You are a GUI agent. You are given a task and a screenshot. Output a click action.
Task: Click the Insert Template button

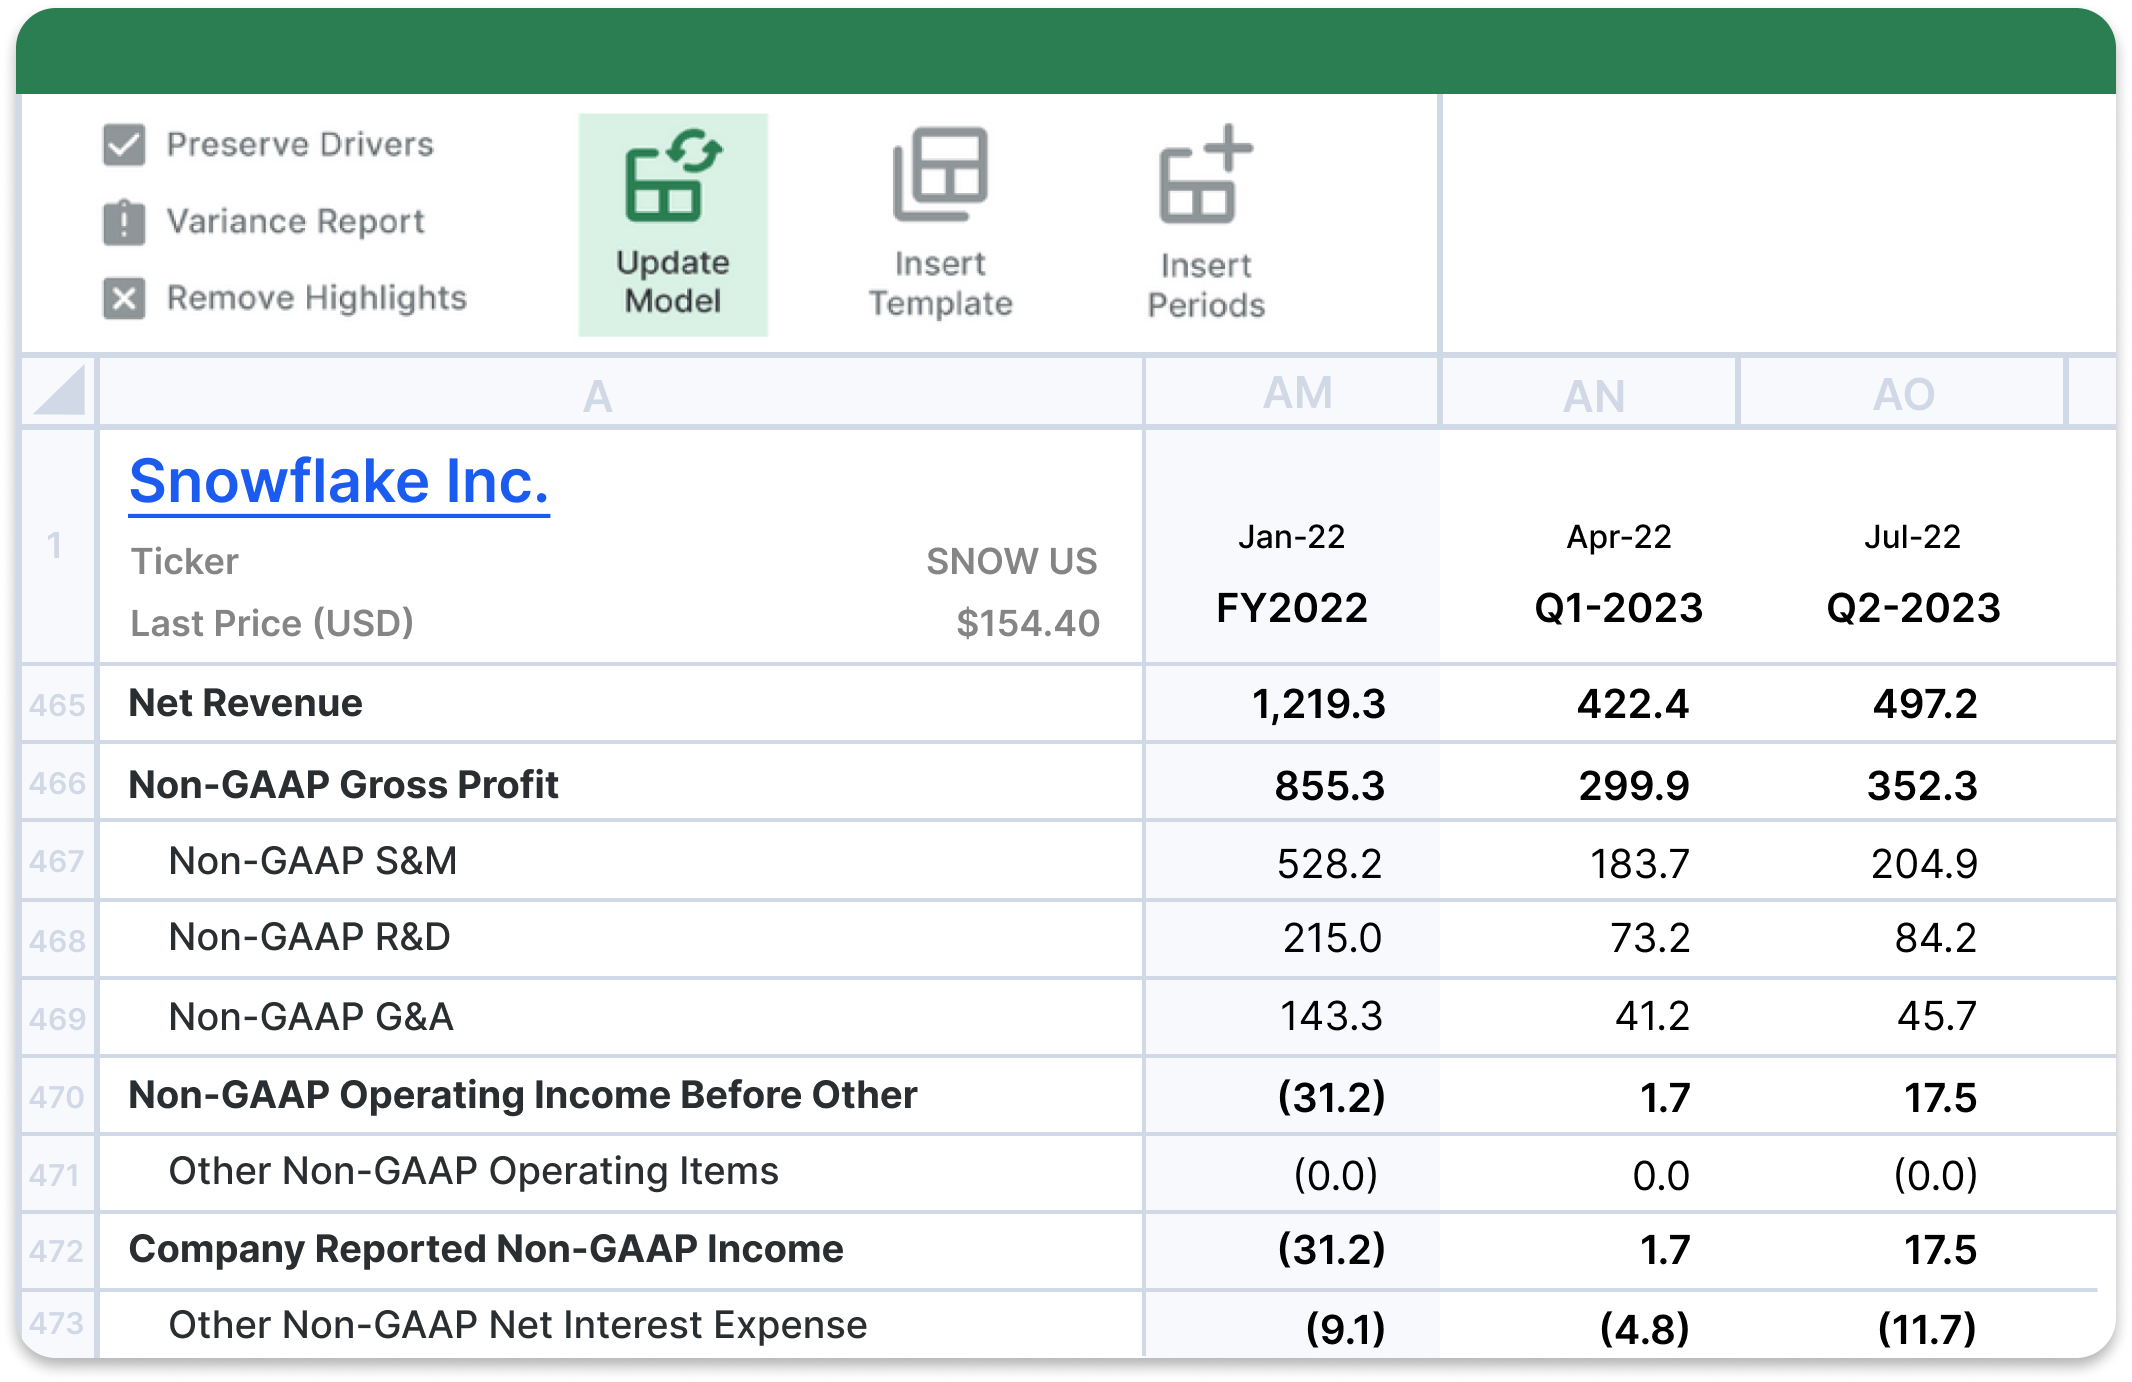pos(940,224)
